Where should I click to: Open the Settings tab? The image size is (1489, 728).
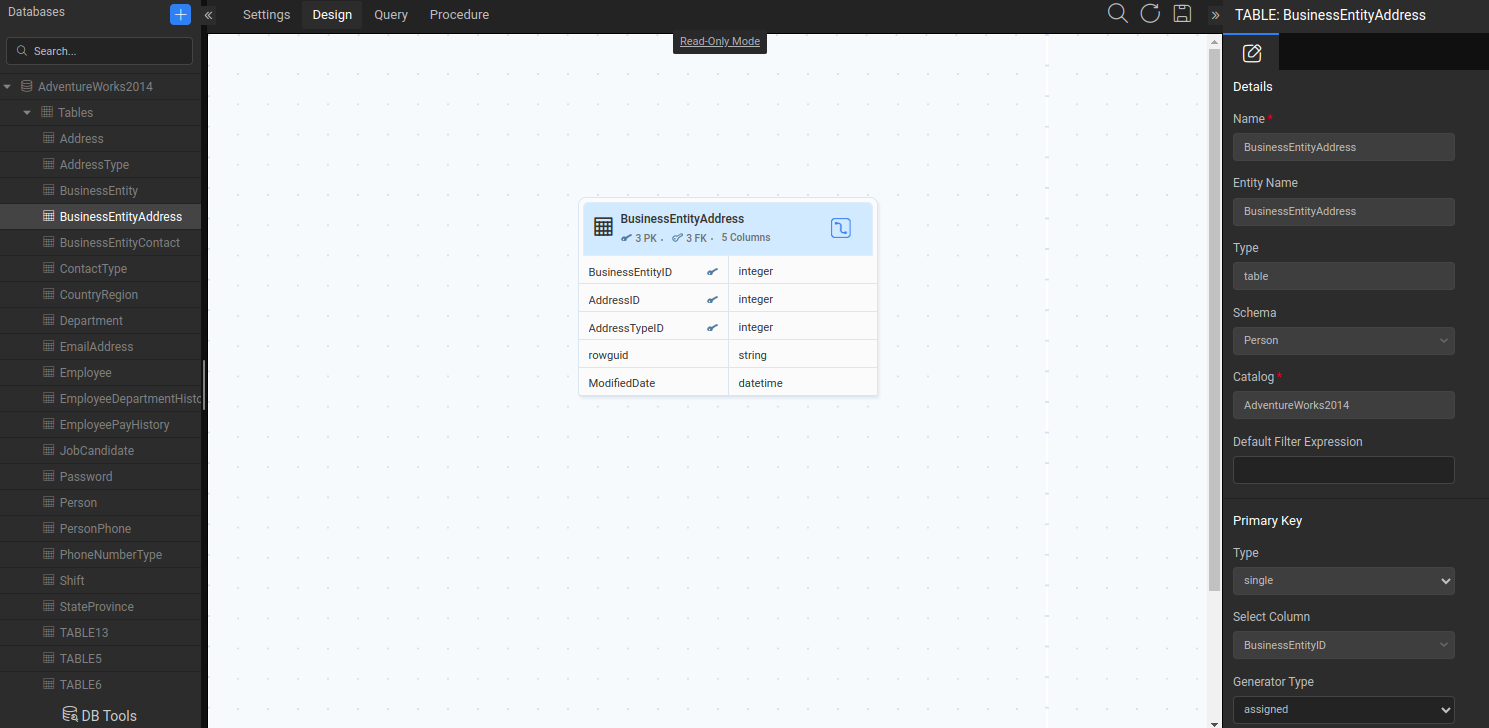pos(266,14)
